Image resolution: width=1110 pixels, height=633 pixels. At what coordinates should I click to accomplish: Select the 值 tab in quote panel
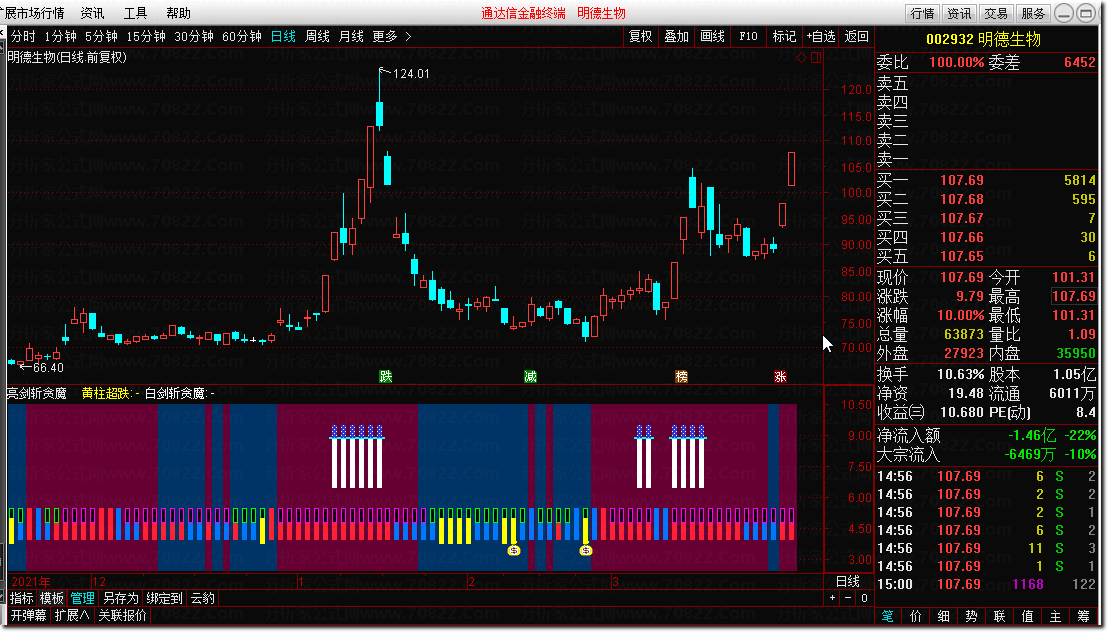(1027, 617)
